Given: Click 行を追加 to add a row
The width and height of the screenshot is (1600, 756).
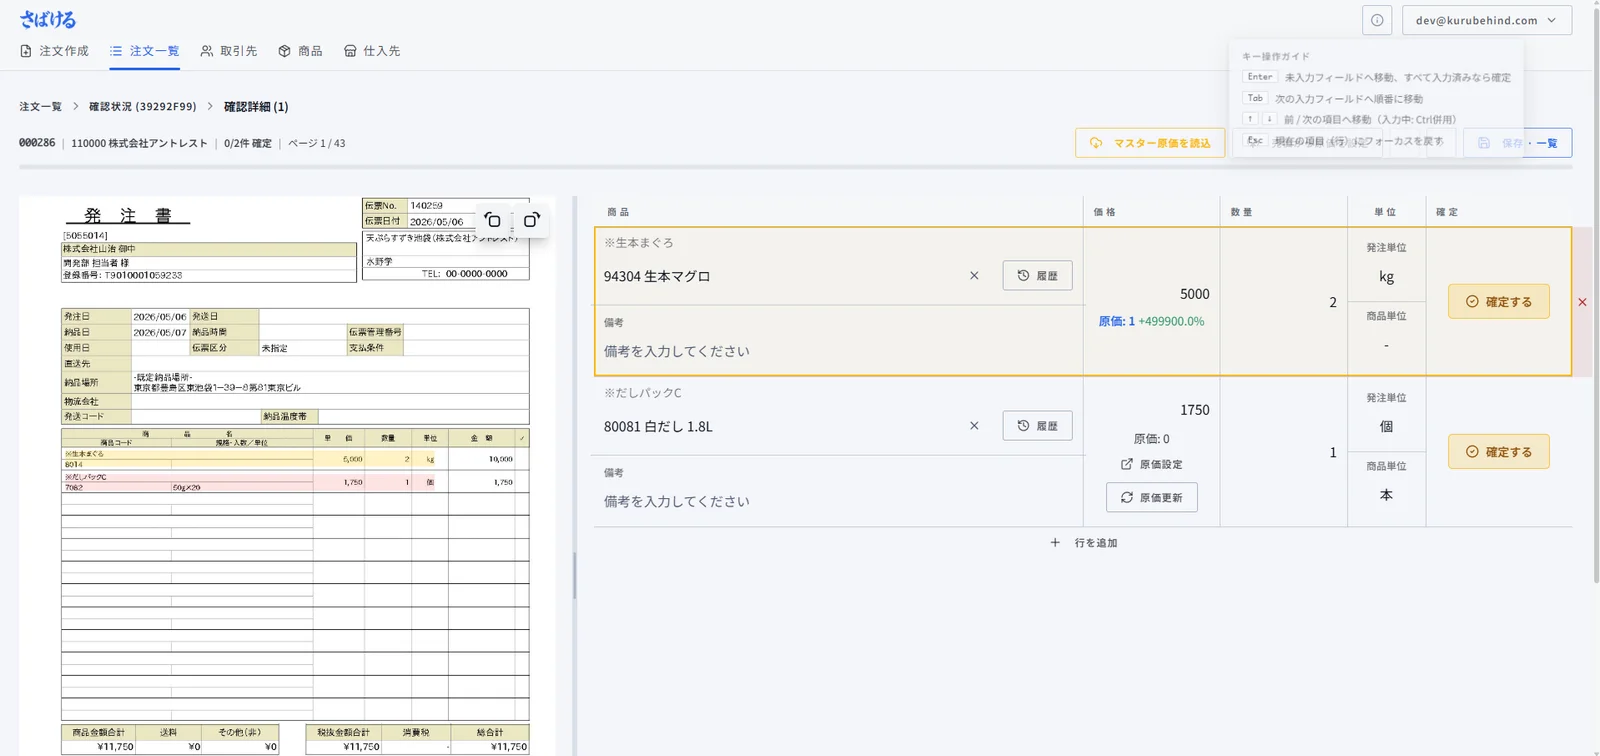Looking at the screenshot, I should tap(1084, 543).
